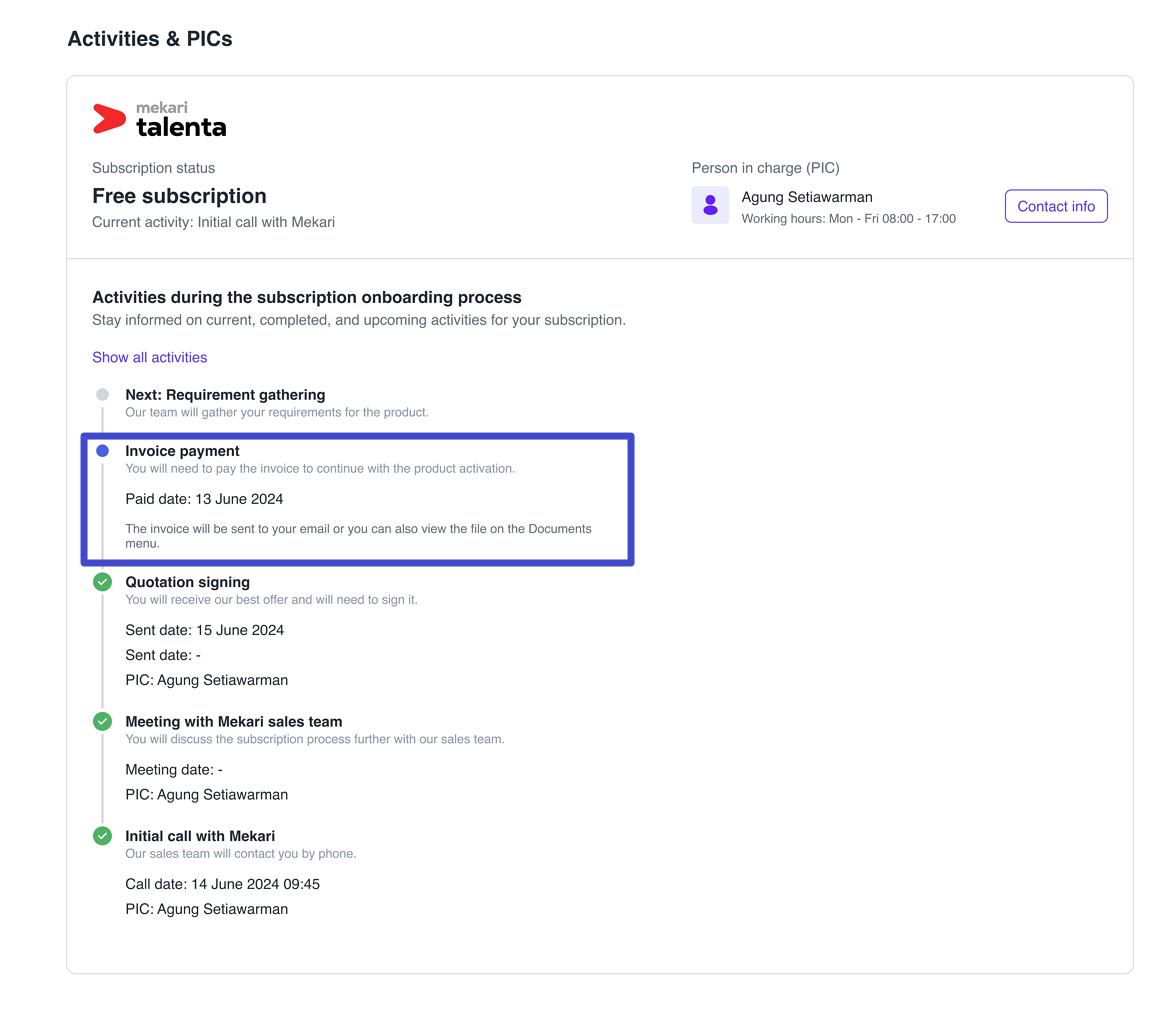1160x1009 pixels.
Task: Click the talenta wordmark text
Action: pyautogui.click(x=181, y=127)
